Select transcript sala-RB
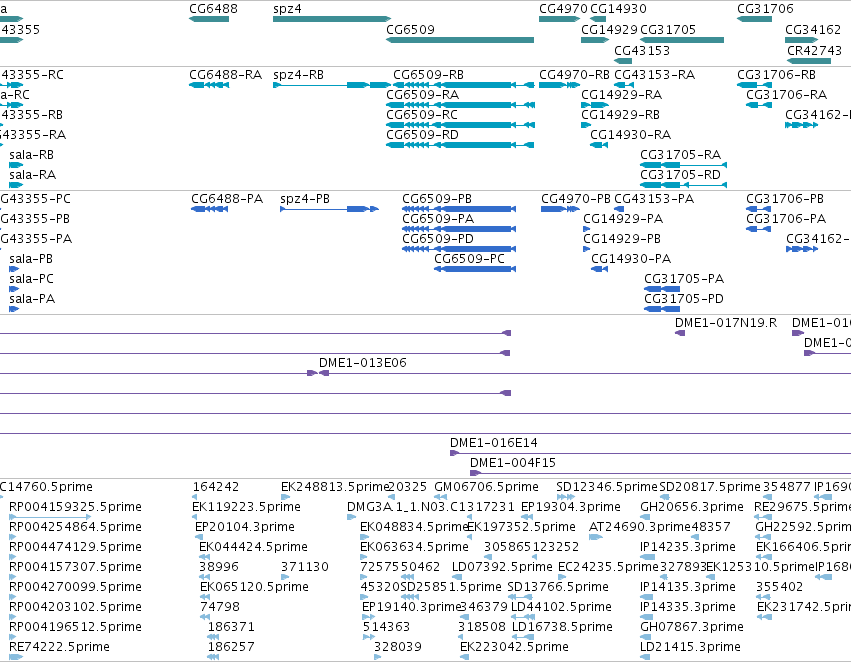 pyautogui.click(x=31, y=155)
